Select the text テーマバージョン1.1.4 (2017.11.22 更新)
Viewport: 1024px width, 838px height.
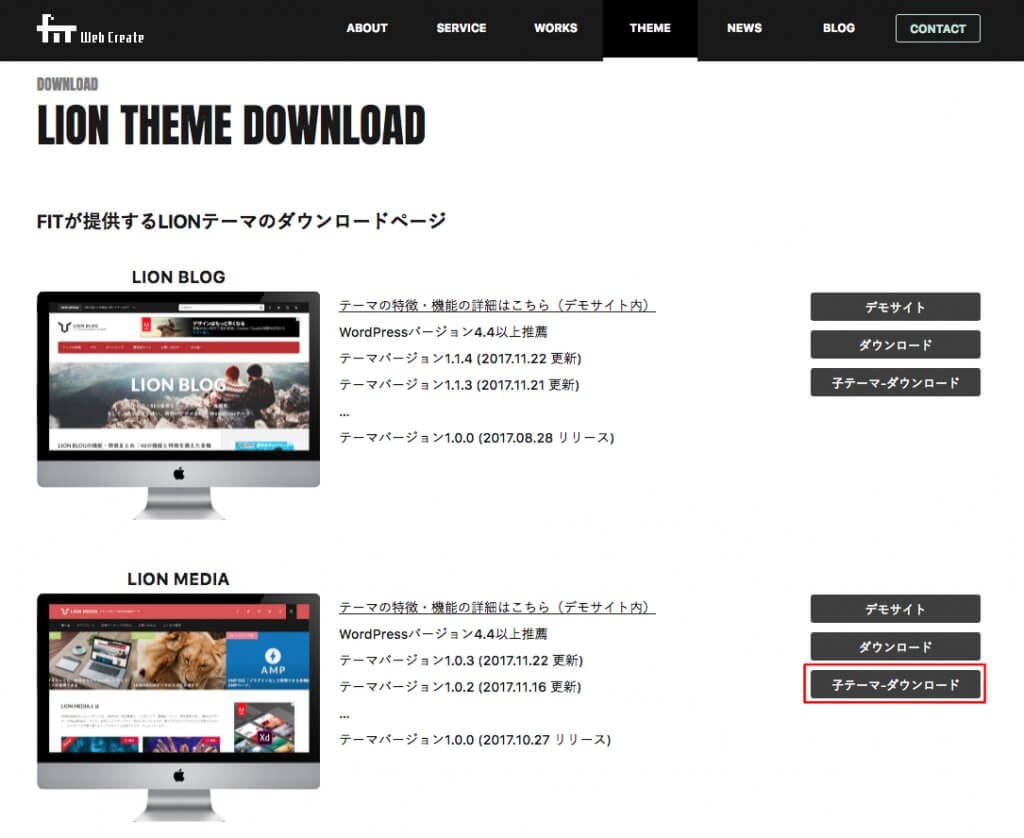coord(460,359)
